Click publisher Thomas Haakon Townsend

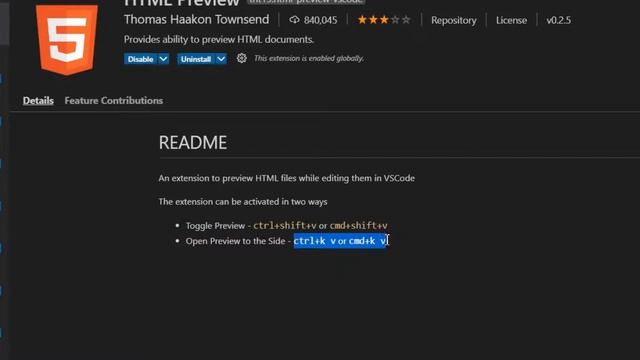[196, 19]
